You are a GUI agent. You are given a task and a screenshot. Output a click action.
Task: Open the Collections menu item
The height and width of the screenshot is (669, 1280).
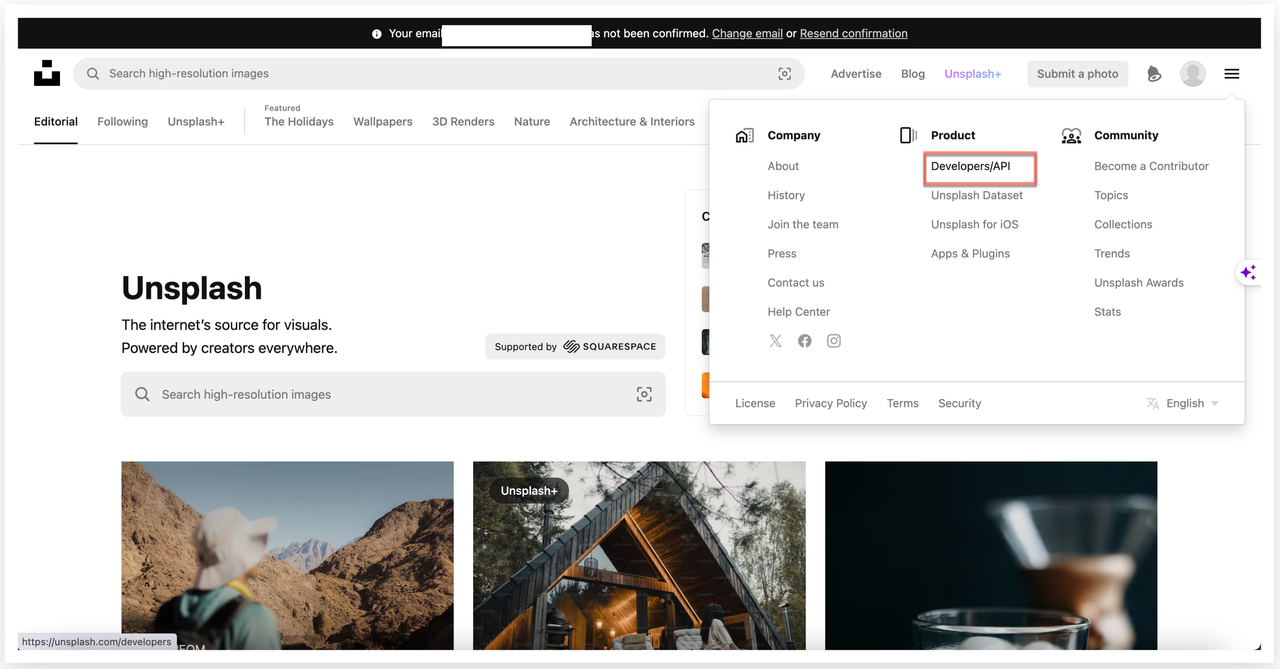1123,224
